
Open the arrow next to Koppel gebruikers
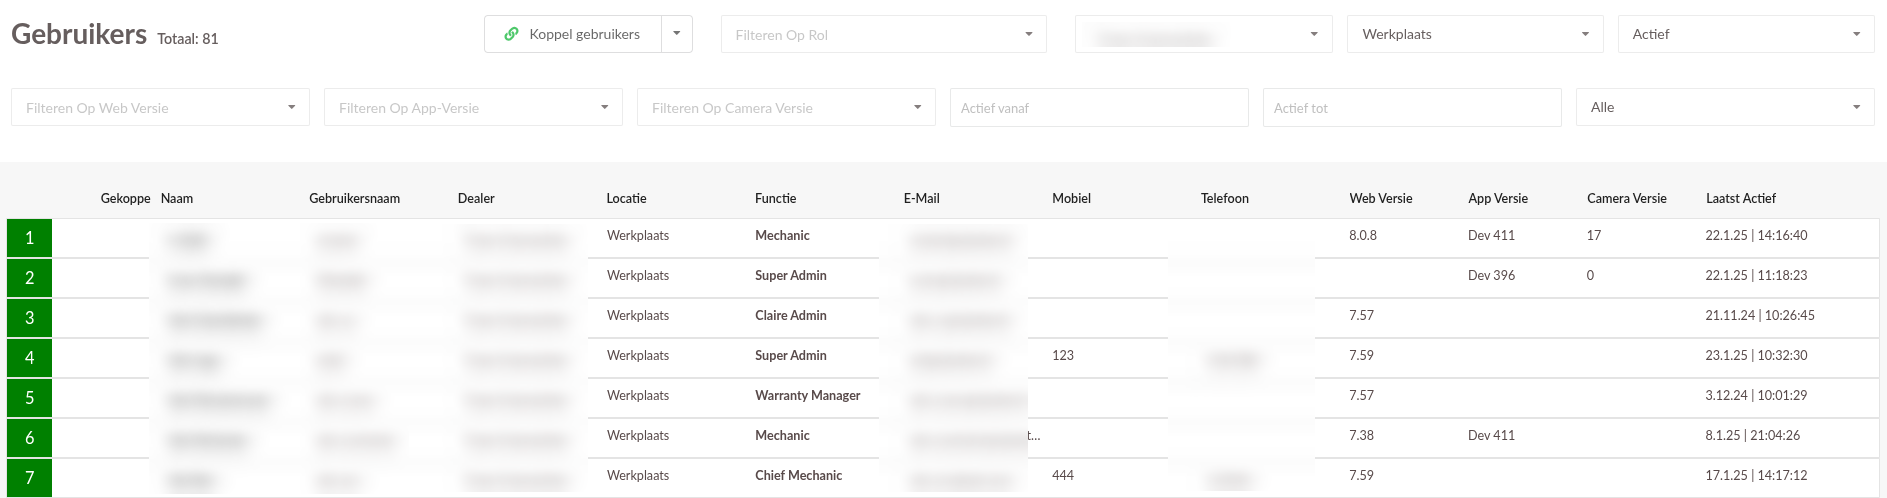[677, 34]
